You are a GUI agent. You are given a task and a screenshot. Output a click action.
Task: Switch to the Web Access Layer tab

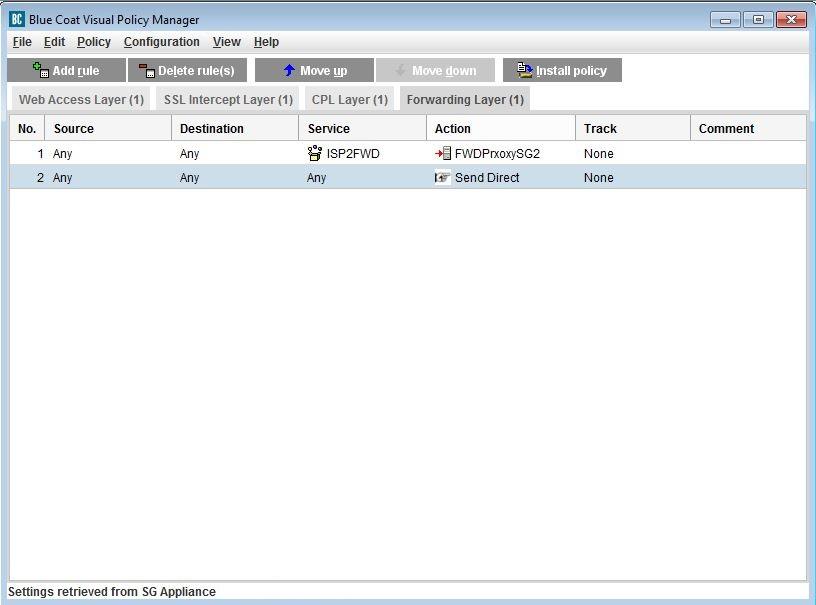81,100
